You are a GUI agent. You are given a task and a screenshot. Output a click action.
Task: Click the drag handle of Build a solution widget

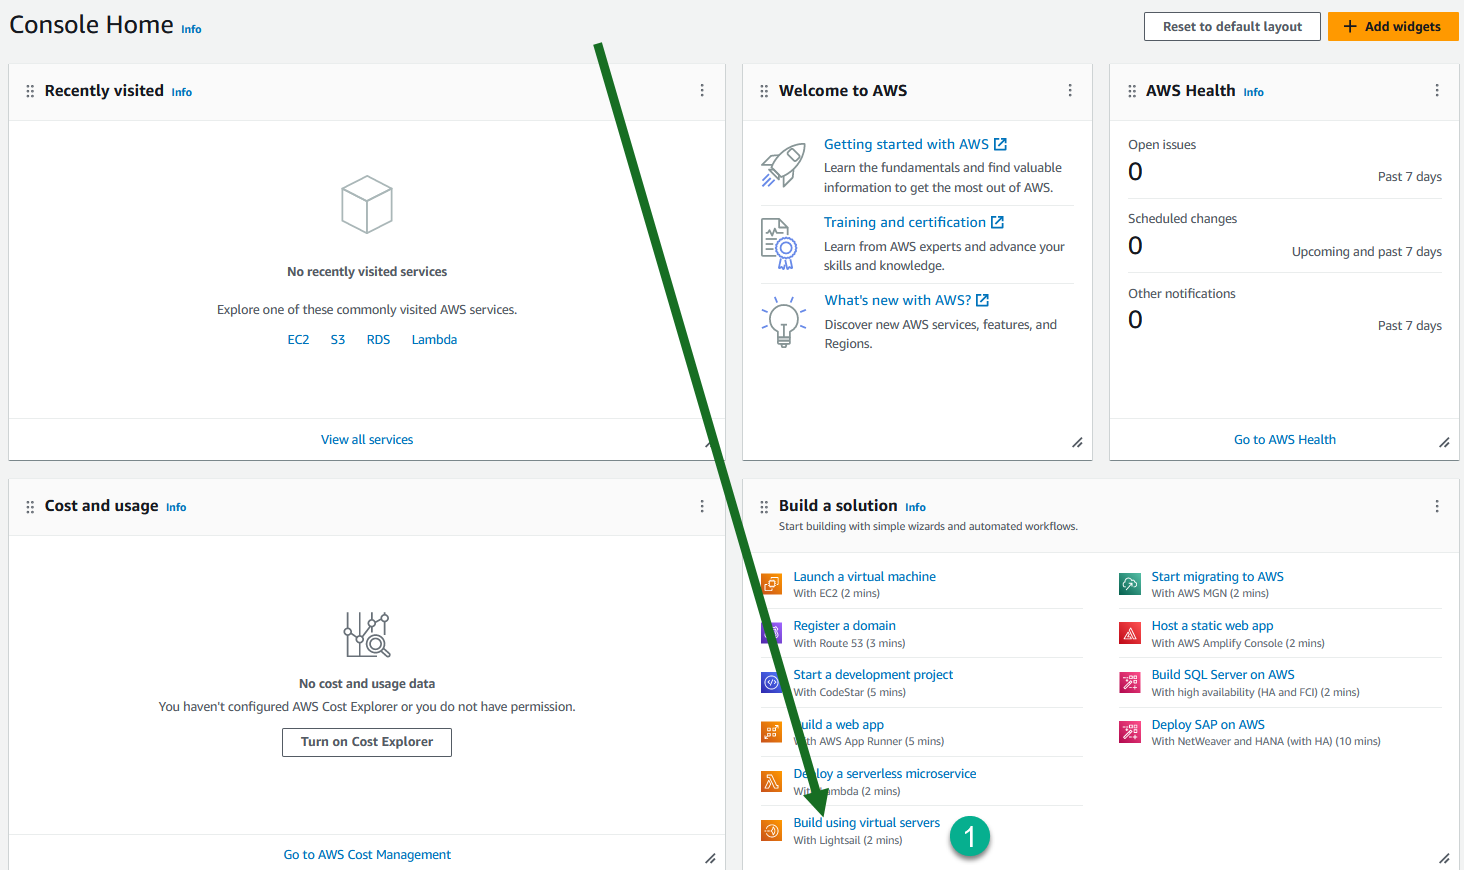(x=764, y=507)
